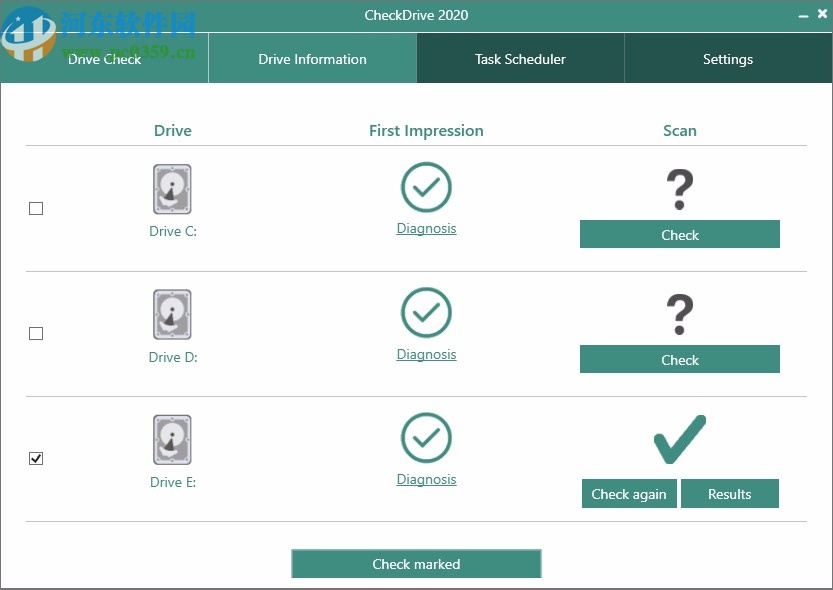833x590 pixels.
Task: Check the Drive C: checkbox
Action: (36, 208)
